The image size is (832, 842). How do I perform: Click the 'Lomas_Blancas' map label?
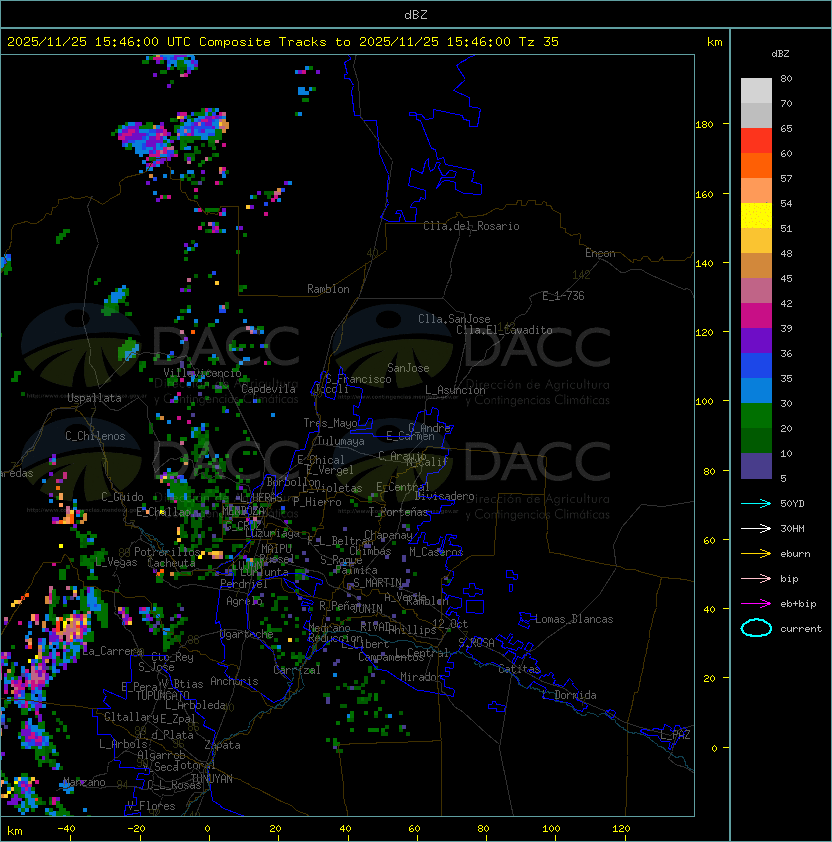click(574, 619)
